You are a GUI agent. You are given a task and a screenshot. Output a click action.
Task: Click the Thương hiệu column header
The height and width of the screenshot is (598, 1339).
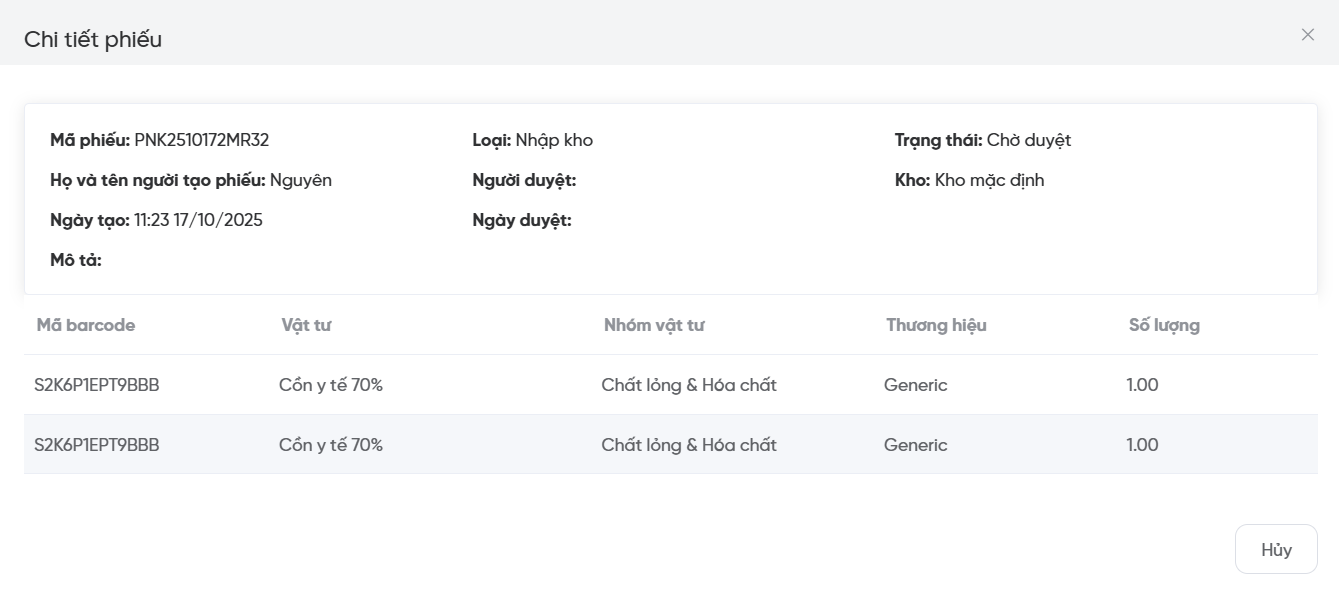click(936, 325)
